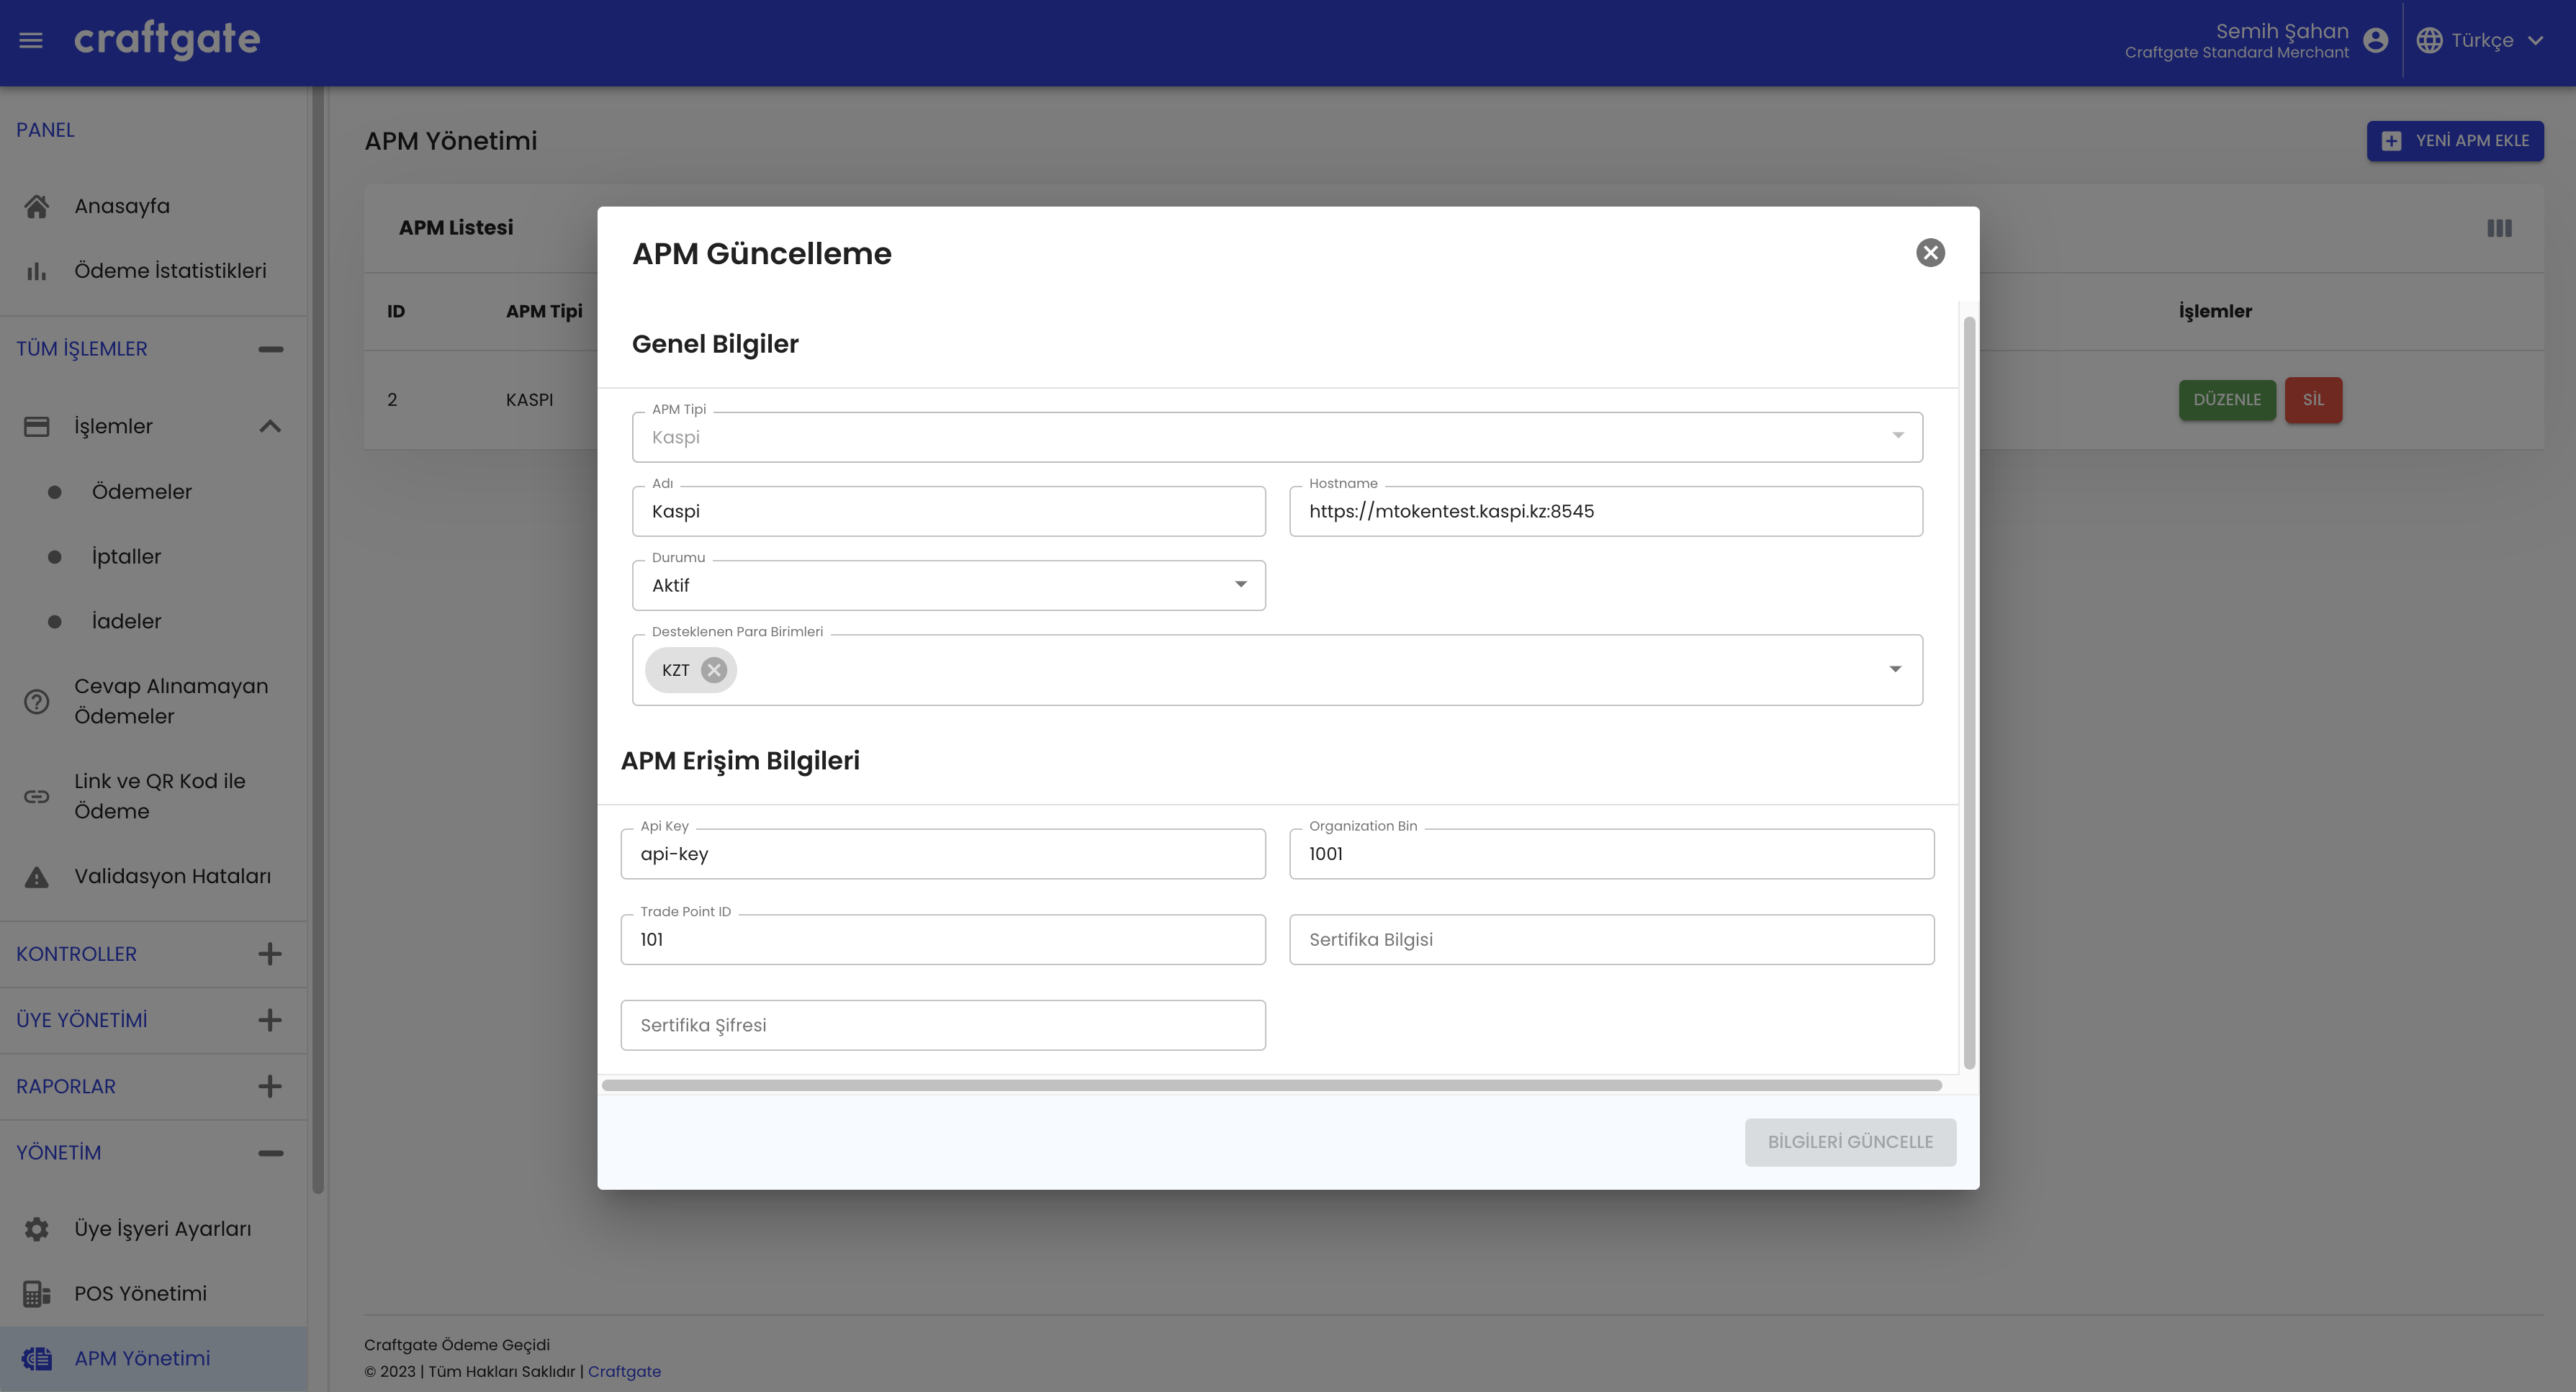Screen dimensions: 2576x1392
Task: Click the ID column header
Action: [x=396, y=311]
